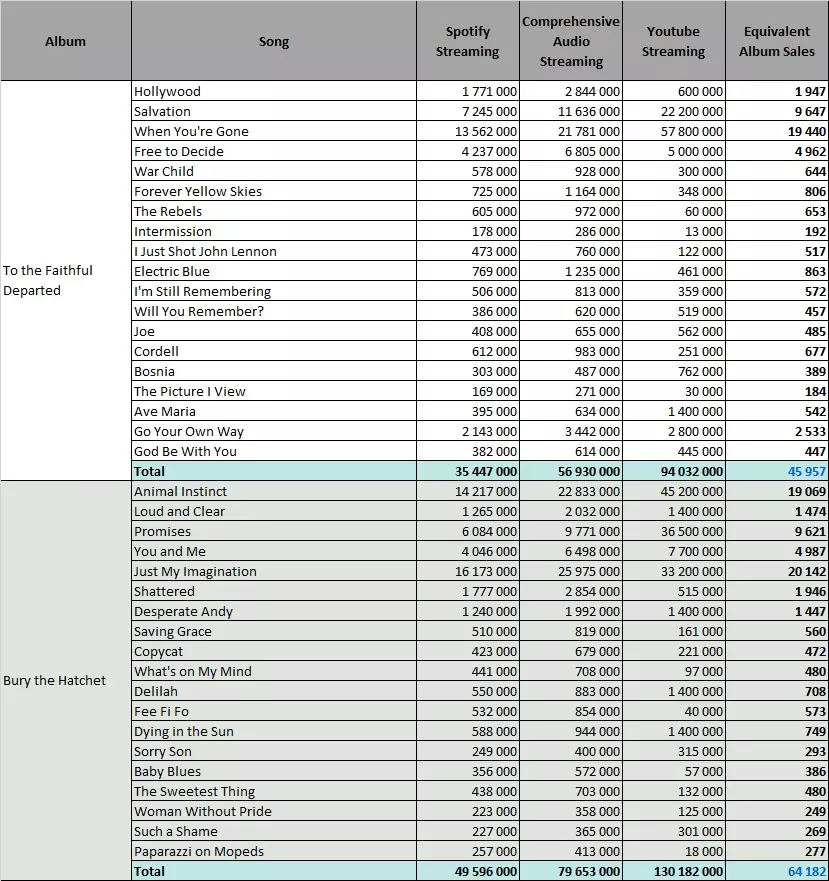This screenshot has width=829, height=881.
Task: Select the song cell "Salvation"
Action: 274,111
